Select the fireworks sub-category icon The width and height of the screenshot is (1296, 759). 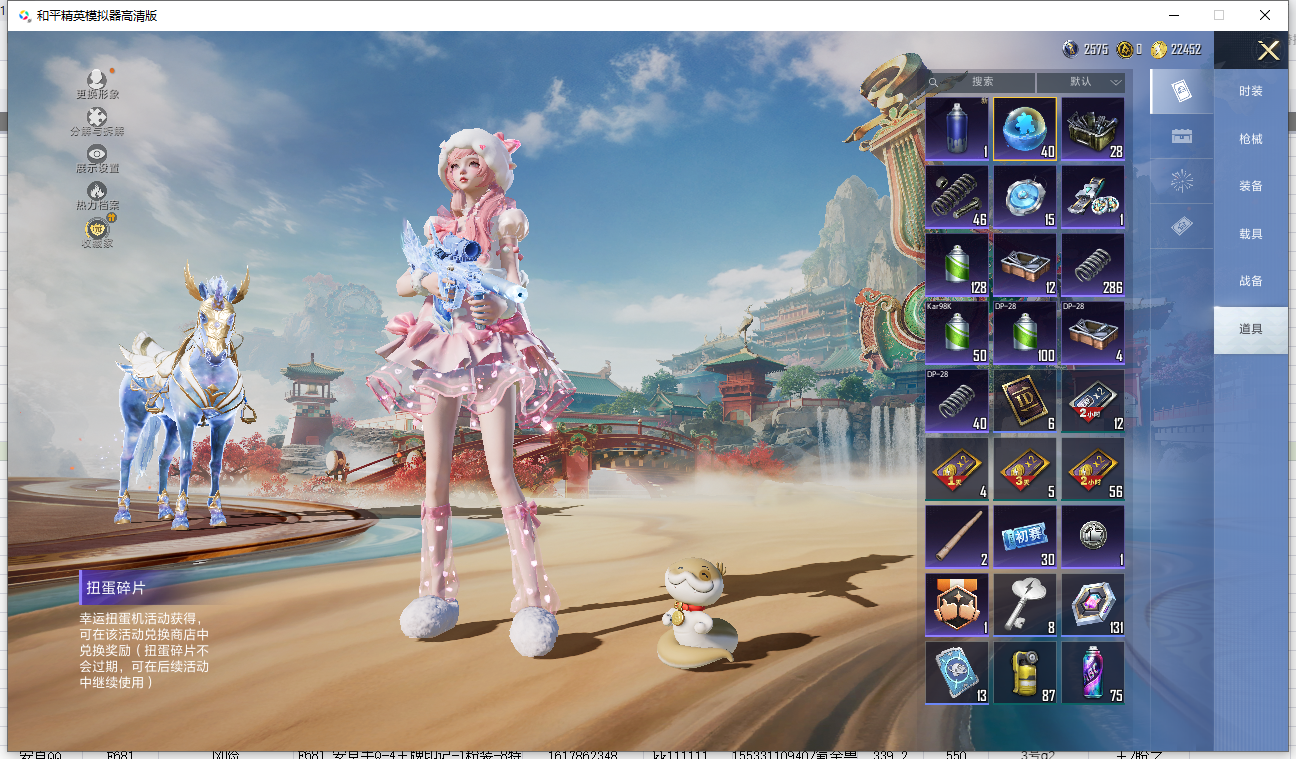click(x=1182, y=182)
